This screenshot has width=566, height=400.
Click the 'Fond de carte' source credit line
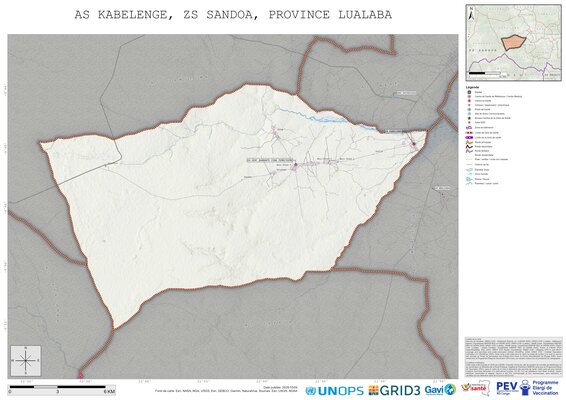[226, 391]
